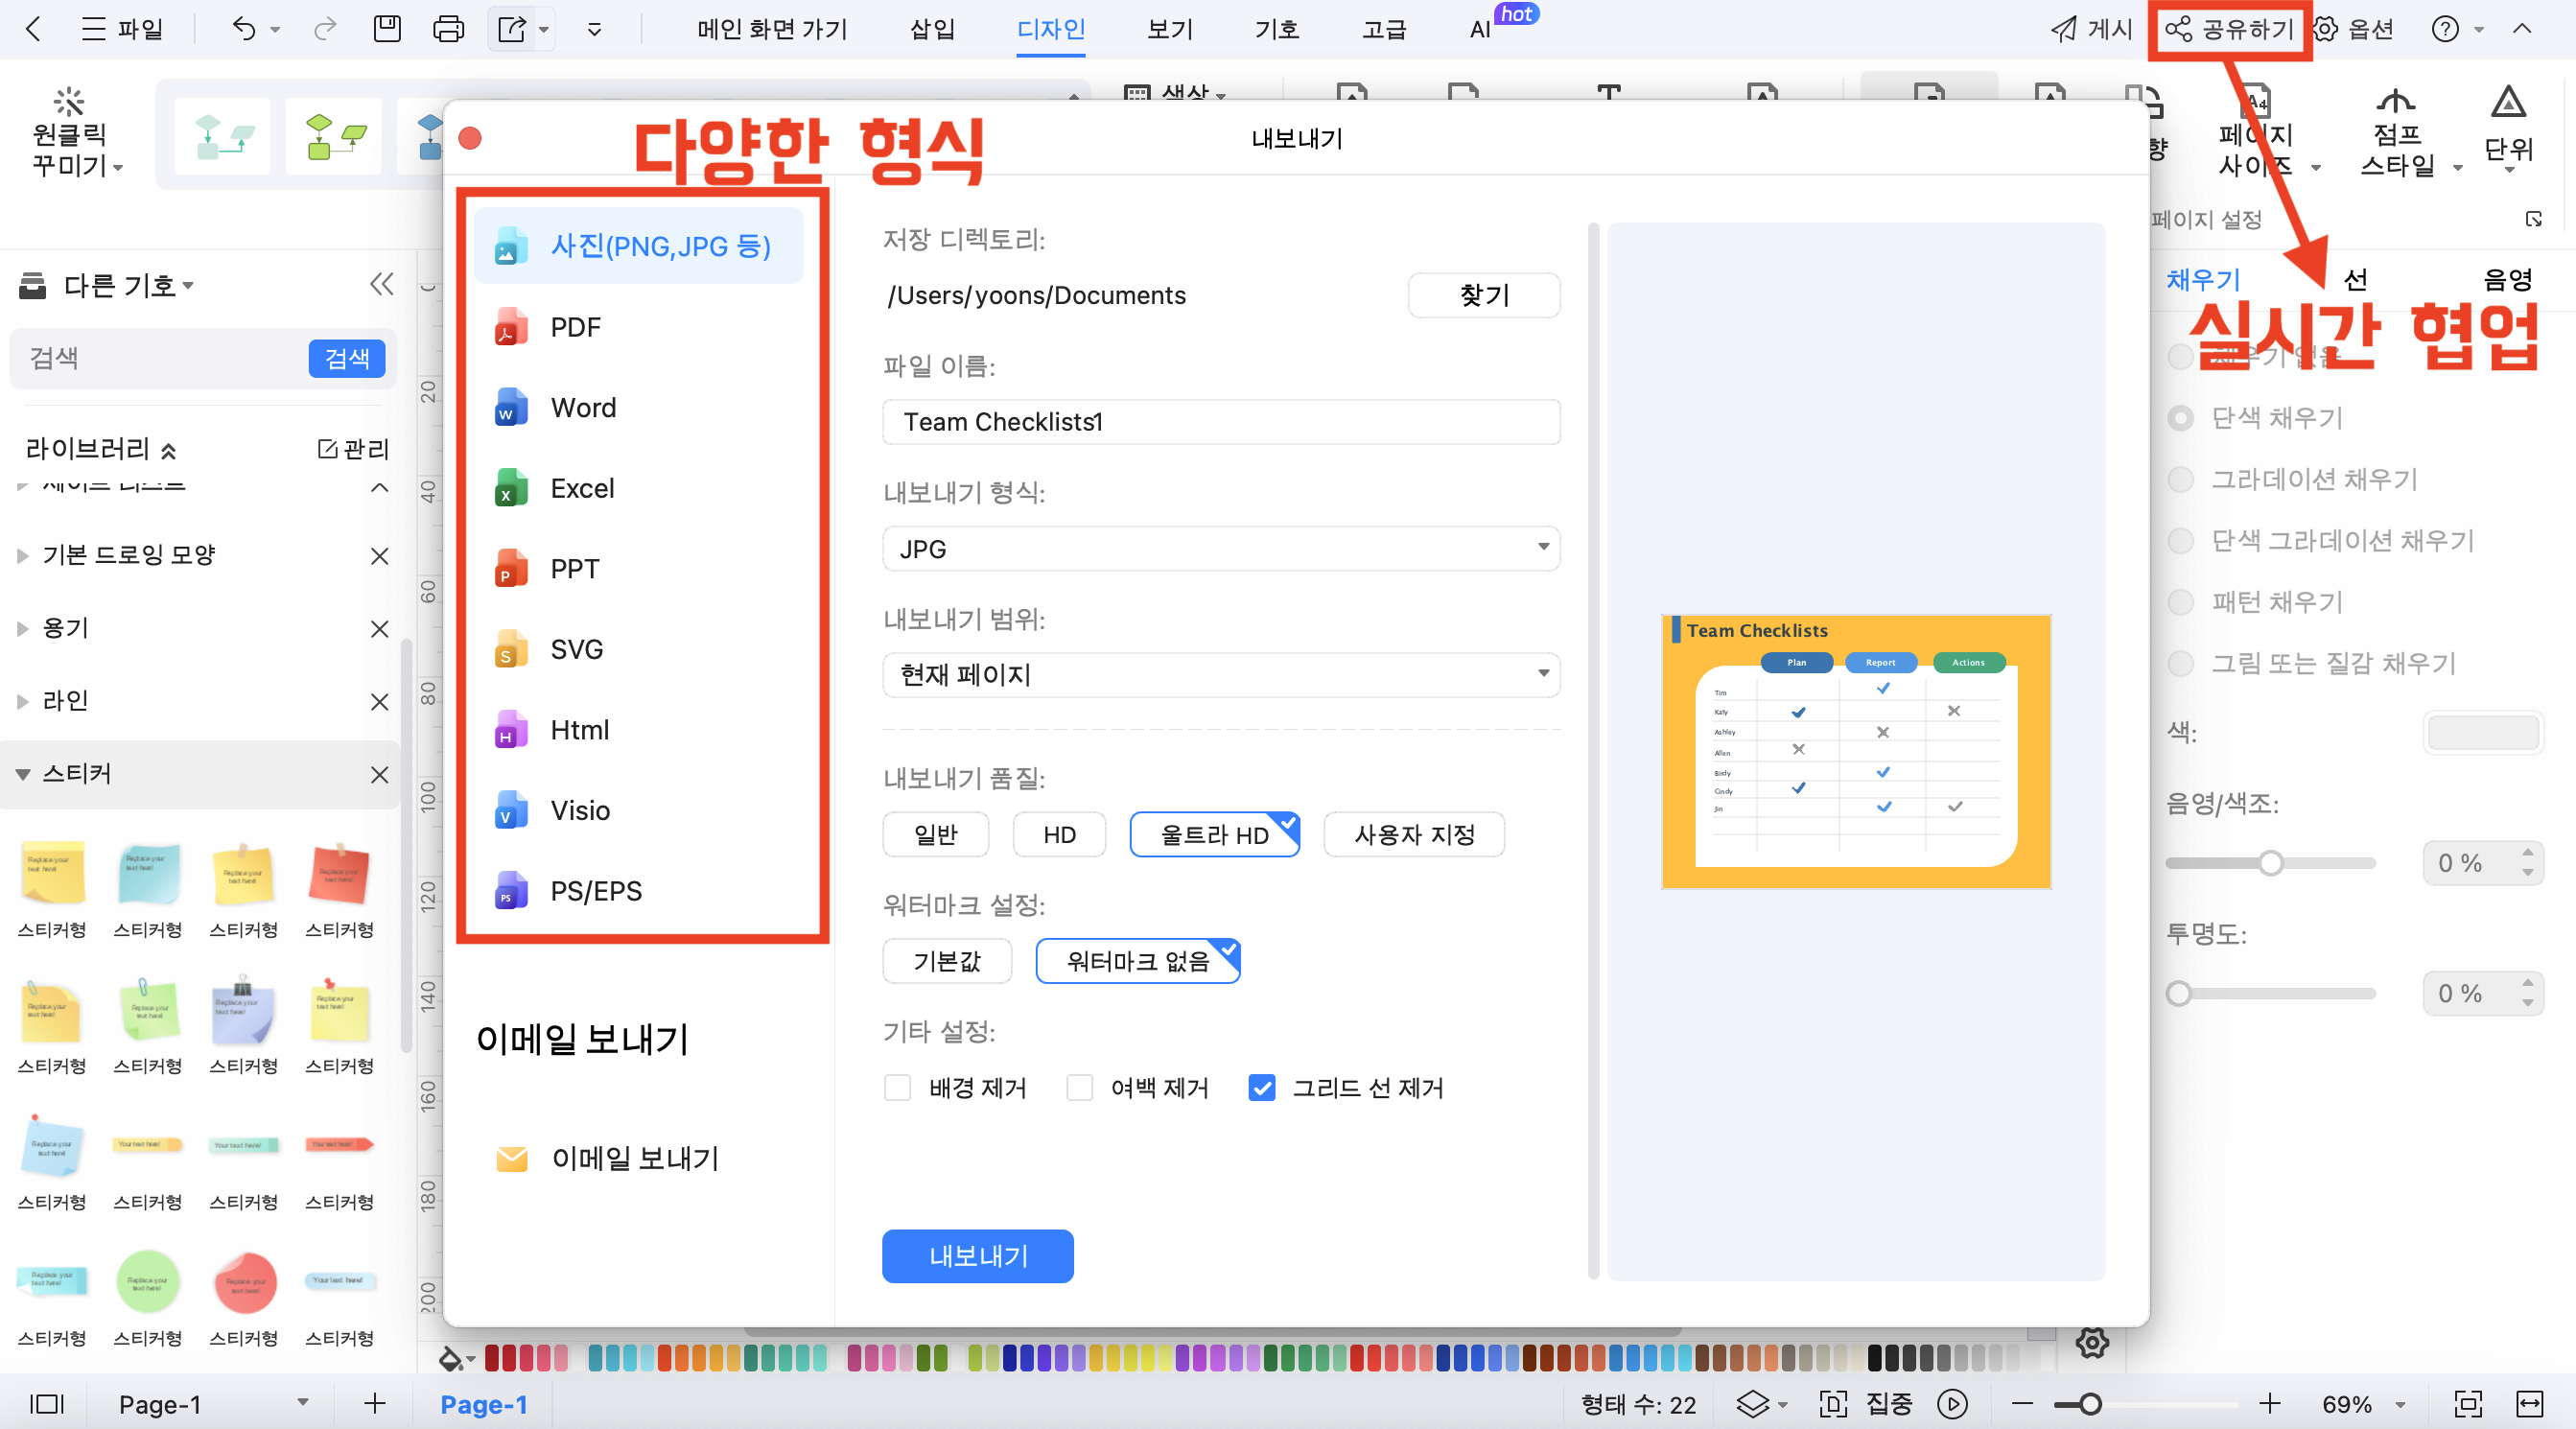Screen dimensions: 2576x1429
Task: Enable the 그리드 선 제거 checkbox
Action: 1261,1086
